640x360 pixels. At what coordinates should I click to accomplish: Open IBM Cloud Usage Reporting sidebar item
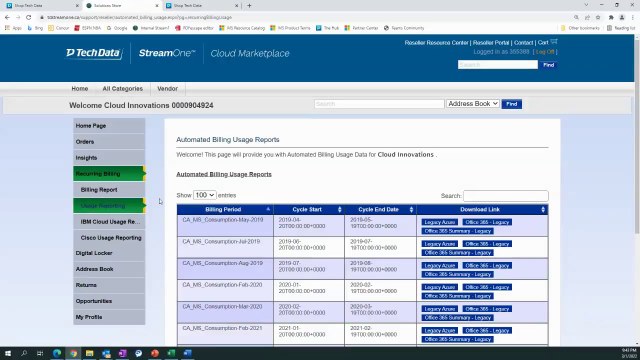point(109,222)
